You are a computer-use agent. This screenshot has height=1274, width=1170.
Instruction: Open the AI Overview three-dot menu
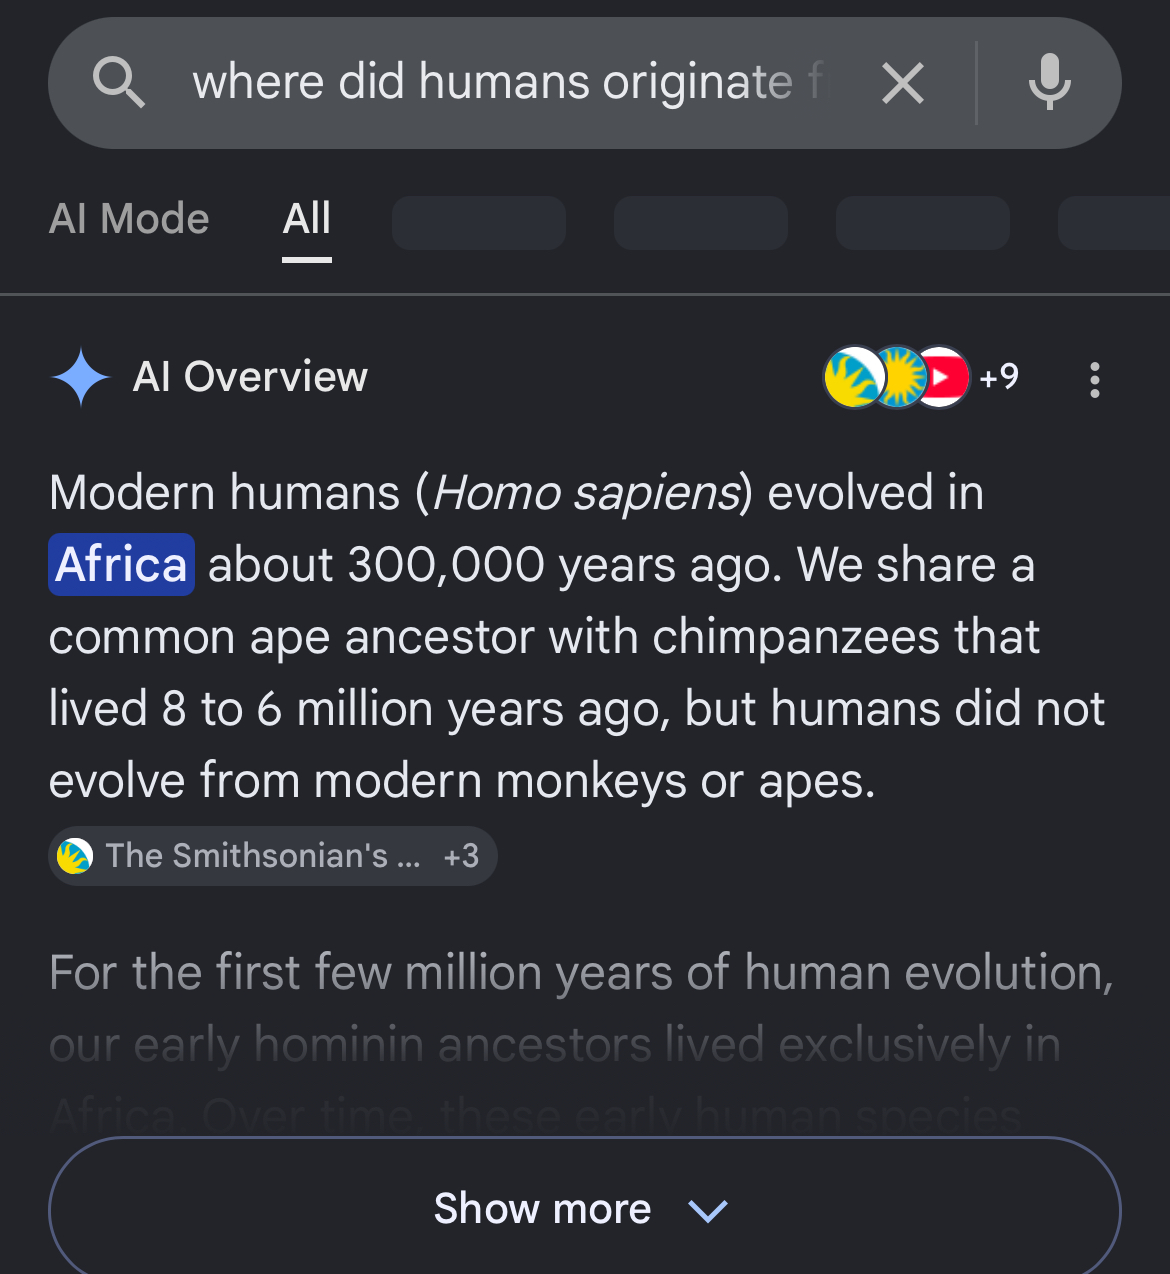click(1095, 380)
